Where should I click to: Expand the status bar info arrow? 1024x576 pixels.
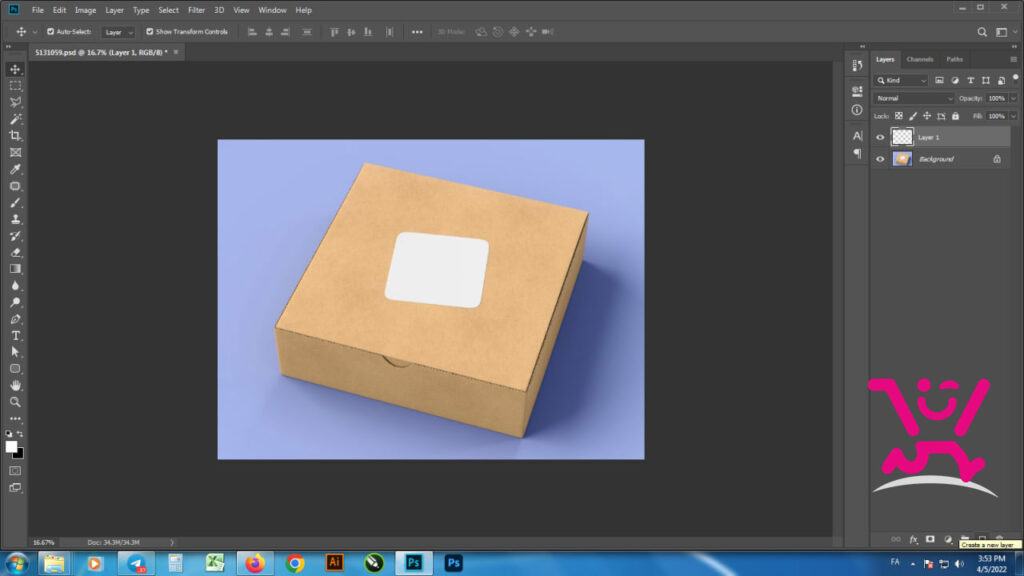click(172, 543)
